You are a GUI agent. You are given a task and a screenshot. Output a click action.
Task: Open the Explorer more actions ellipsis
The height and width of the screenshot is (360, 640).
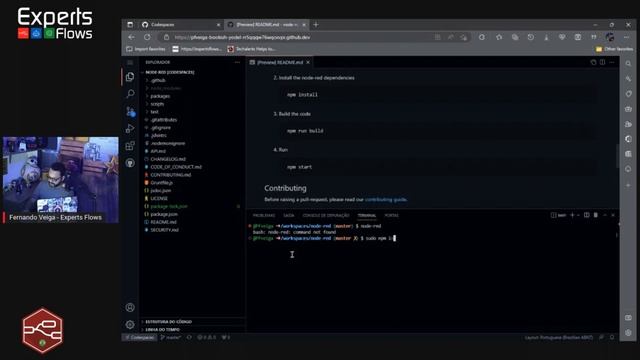(x=237, y=62)
